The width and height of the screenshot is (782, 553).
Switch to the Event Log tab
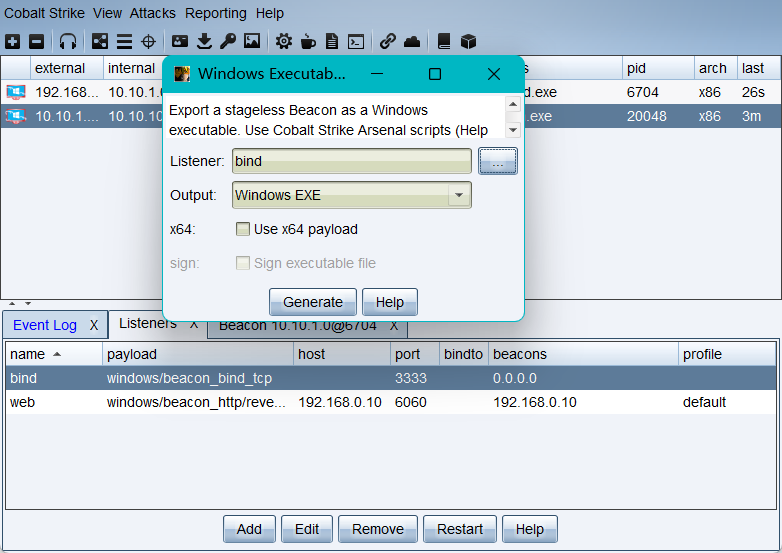coord(45,325)
